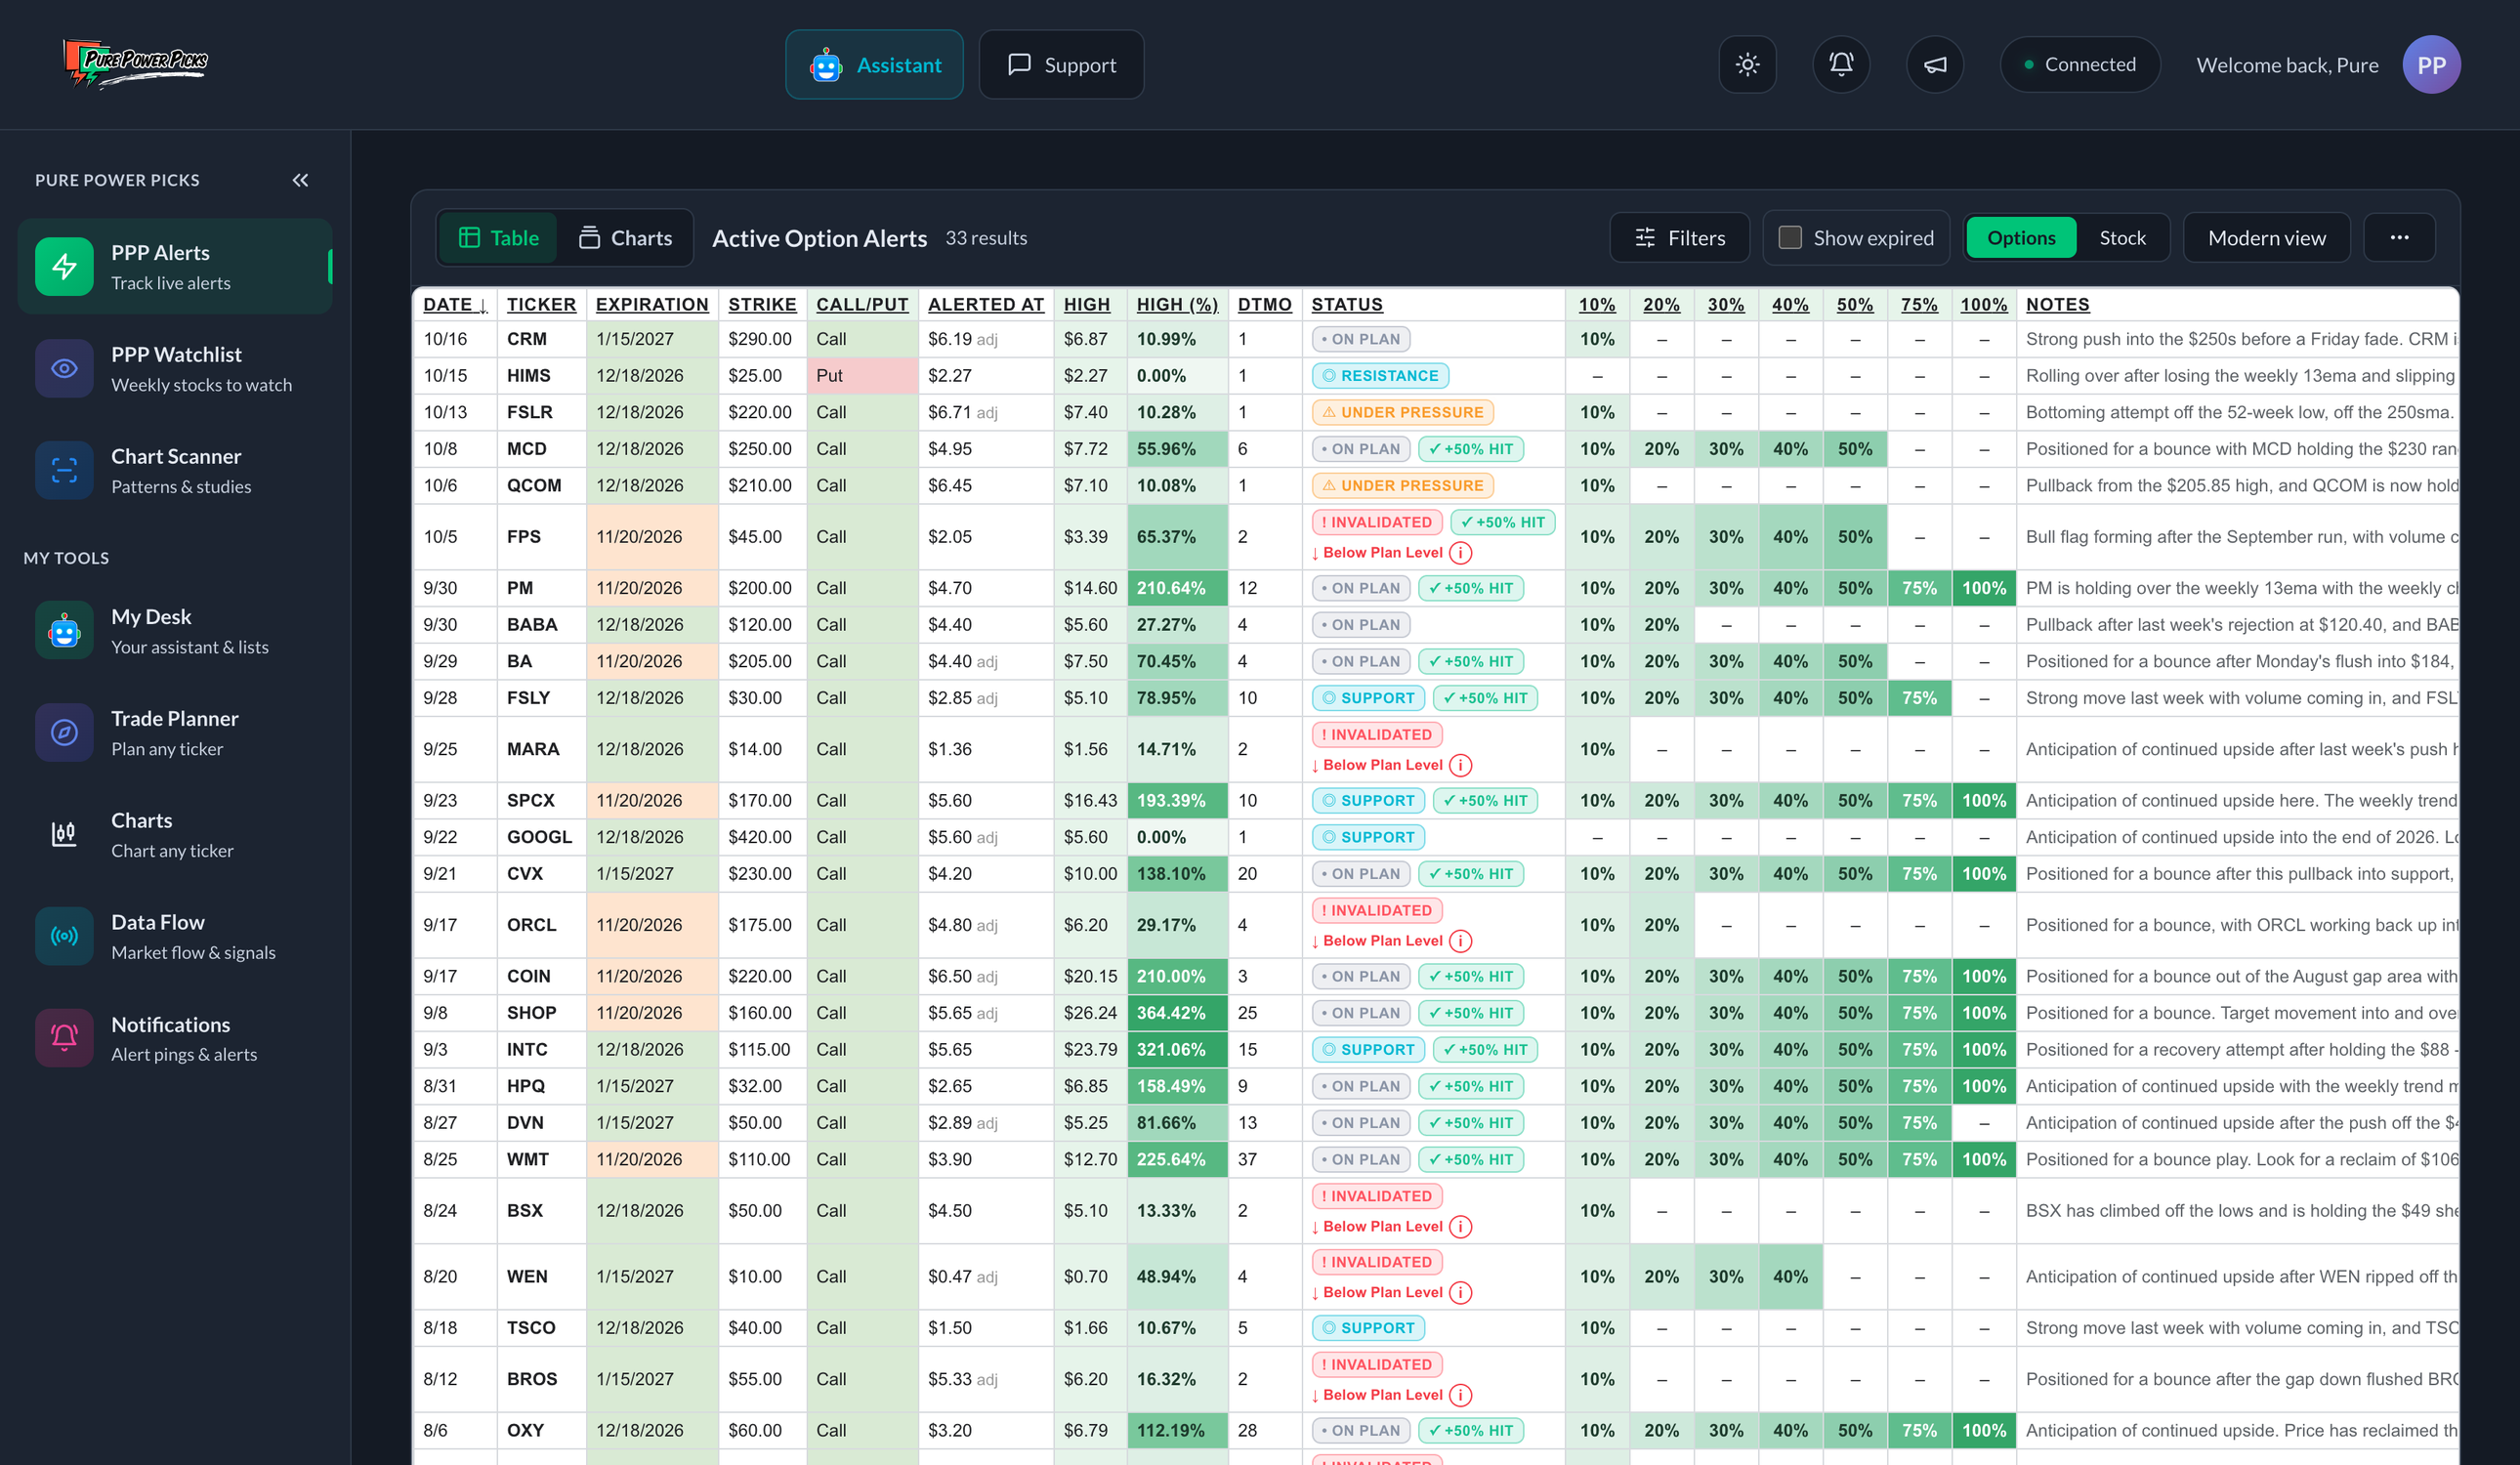2520x1465 pixels.
Task: Sort by DATE column header
Action: tap(455, 305)
